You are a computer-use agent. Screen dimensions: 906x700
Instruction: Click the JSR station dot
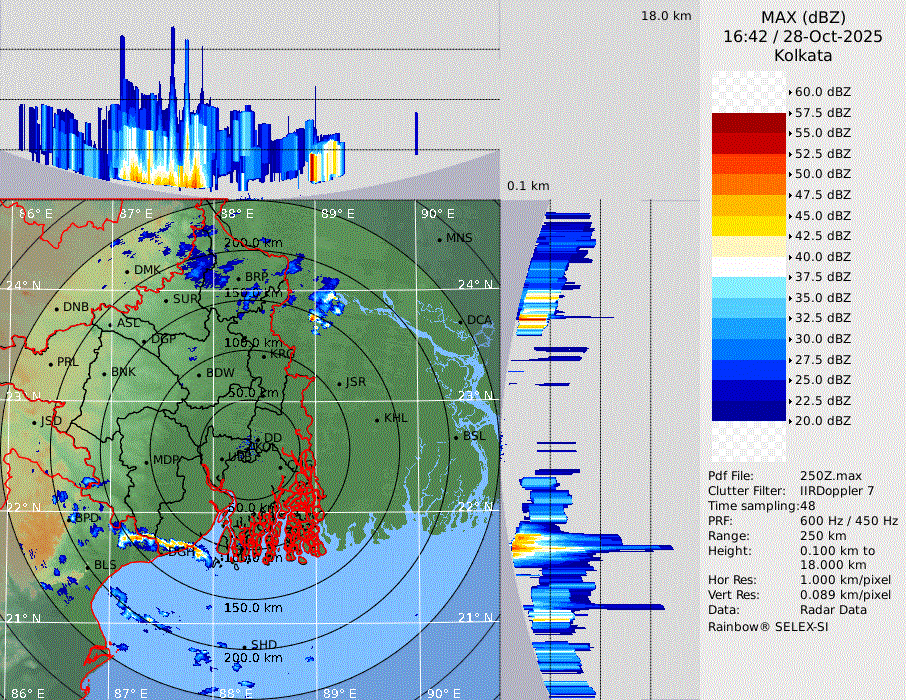338,382
